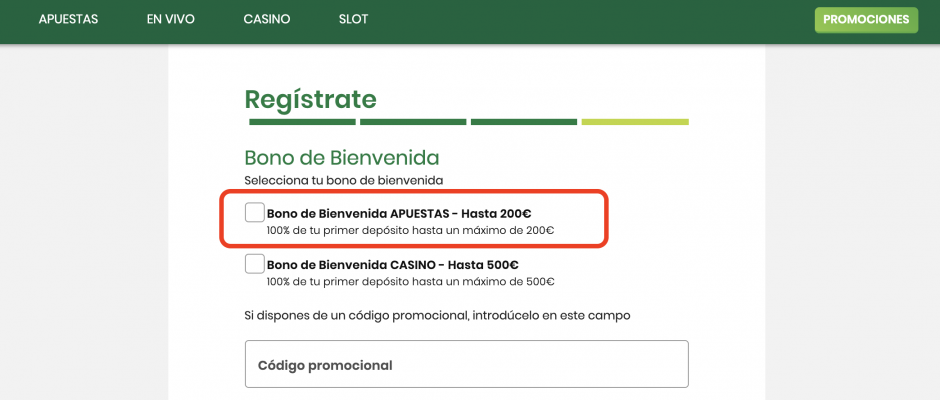
Task: Click the light green final progress step
Action: tap(635, 122)
